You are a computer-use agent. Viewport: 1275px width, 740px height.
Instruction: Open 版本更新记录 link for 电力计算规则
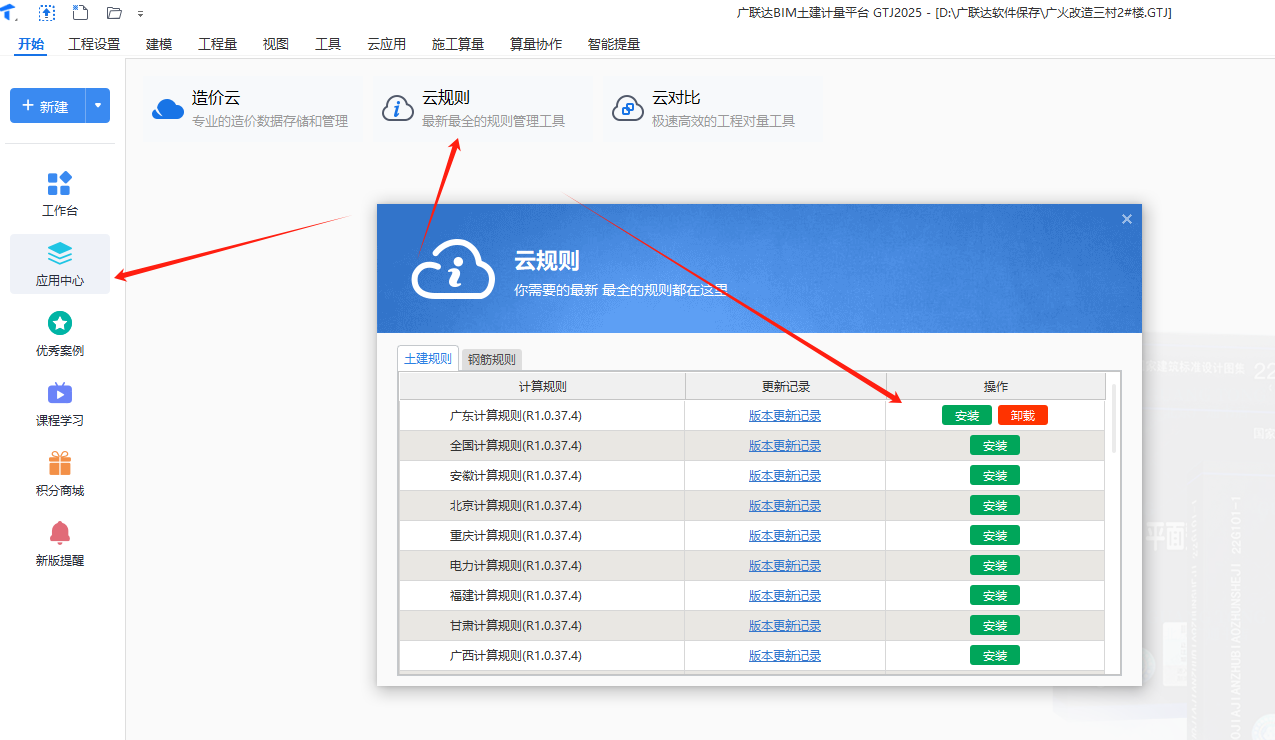point(785,566)
